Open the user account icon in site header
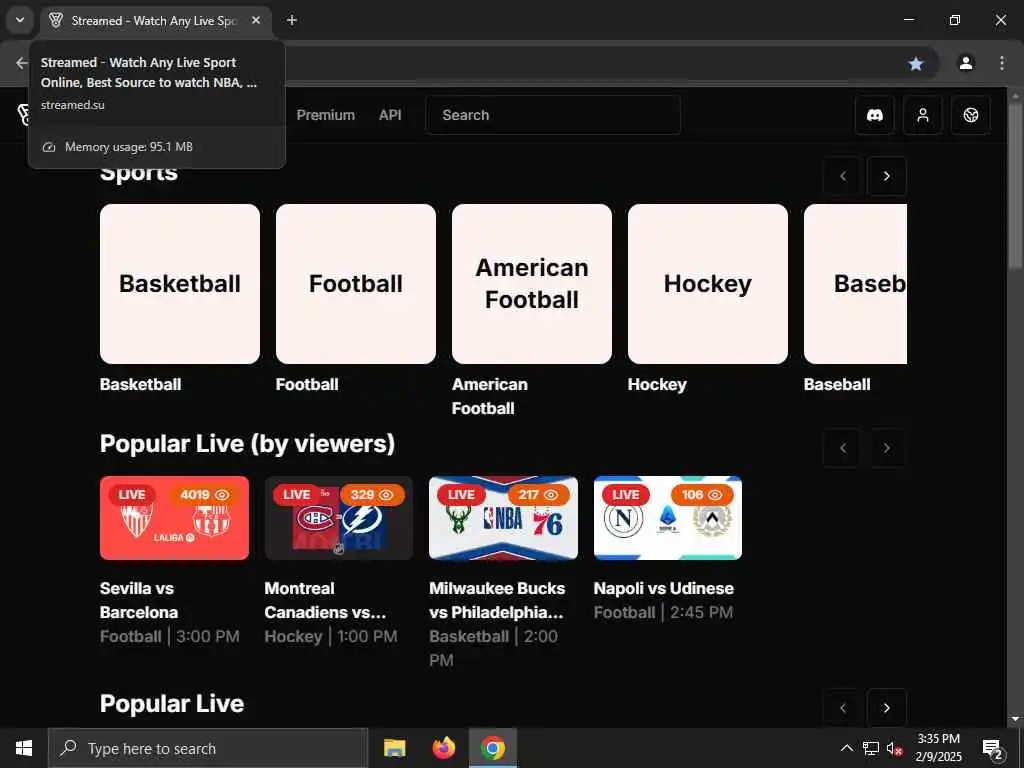1024x768 pixels. (922, 115)
